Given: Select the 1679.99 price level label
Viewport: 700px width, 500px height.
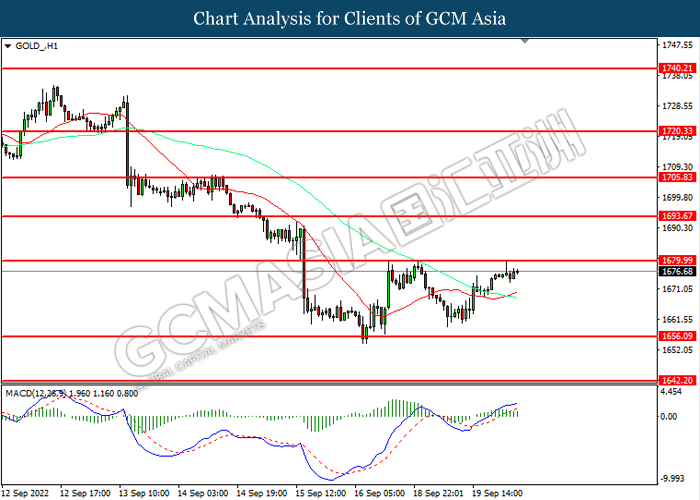Looking at the screenshot, I should point(677,260).
